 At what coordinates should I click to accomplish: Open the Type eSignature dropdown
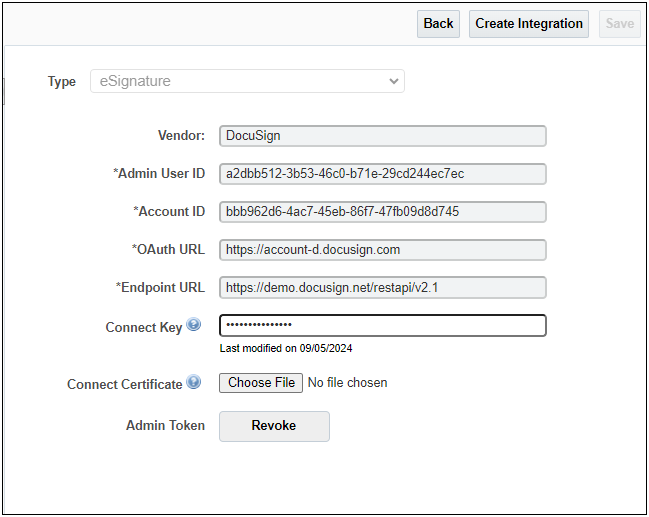[x=248, y=81]
